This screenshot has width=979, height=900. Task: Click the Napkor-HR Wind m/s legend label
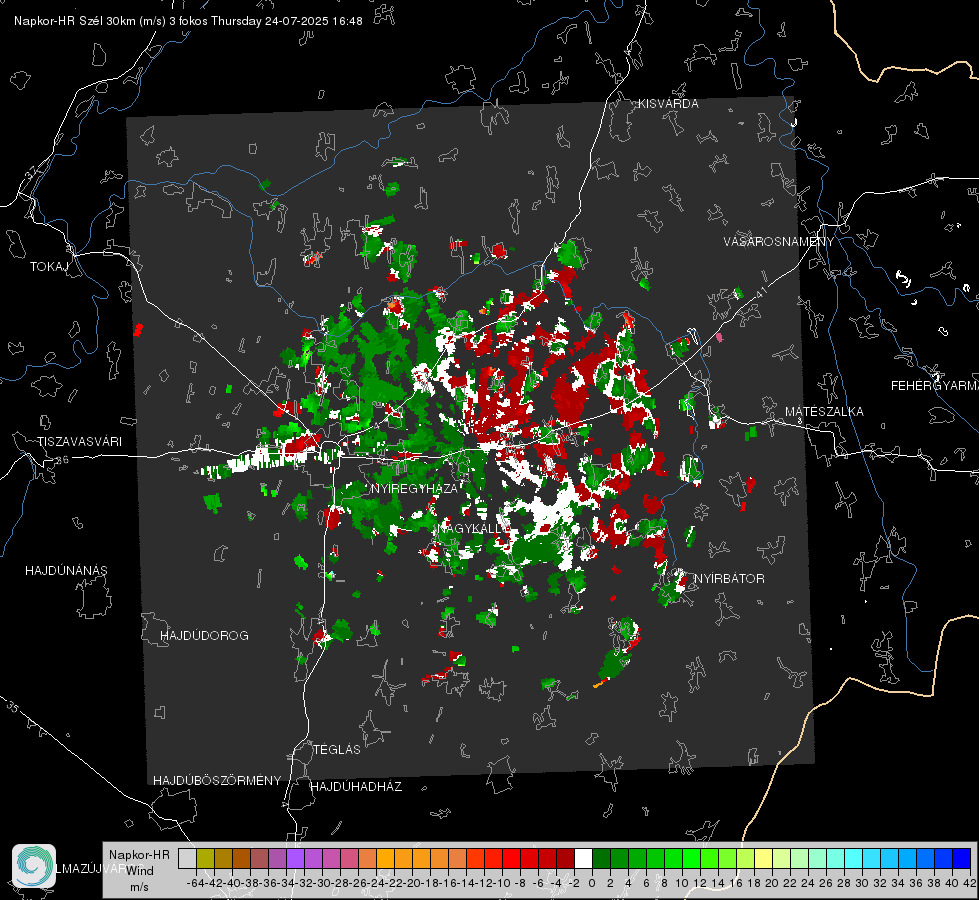tap(139, 871)
